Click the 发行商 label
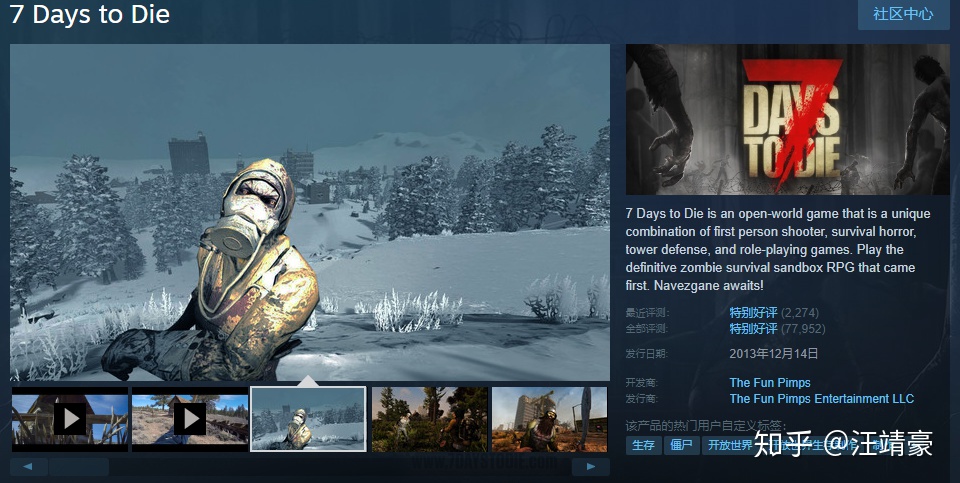960x483 pixels. 642,399
